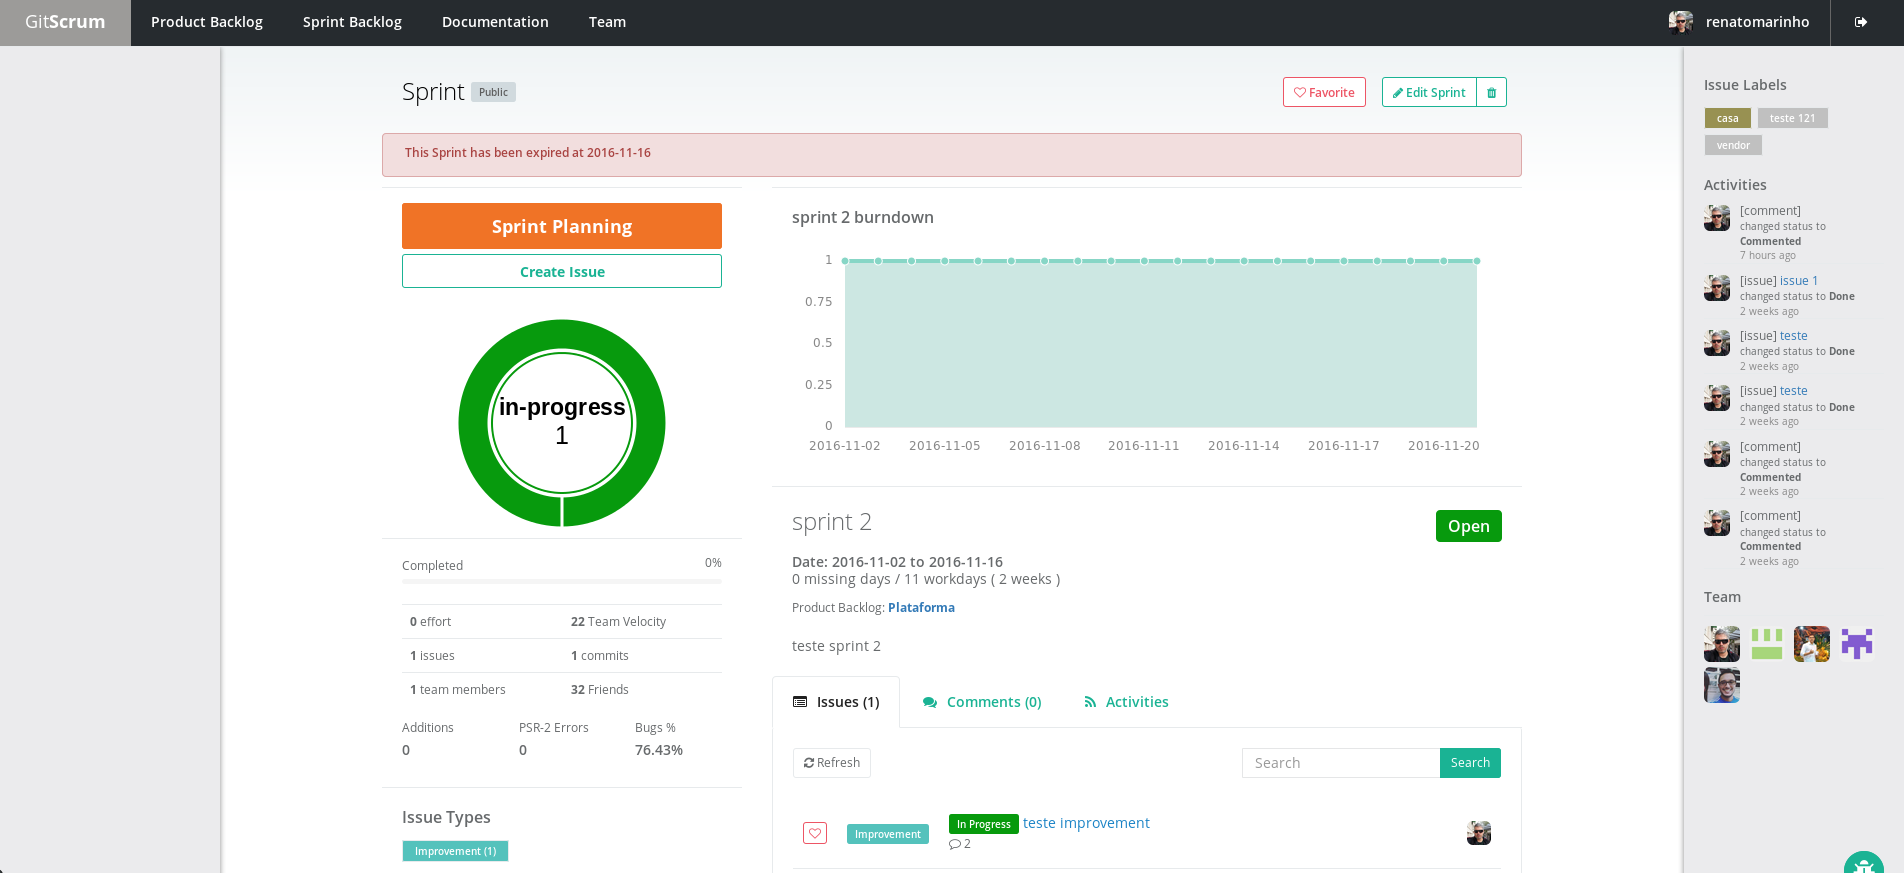Click green pixel team avatar
The image size is (1904, 873).
coord(1767,644)
